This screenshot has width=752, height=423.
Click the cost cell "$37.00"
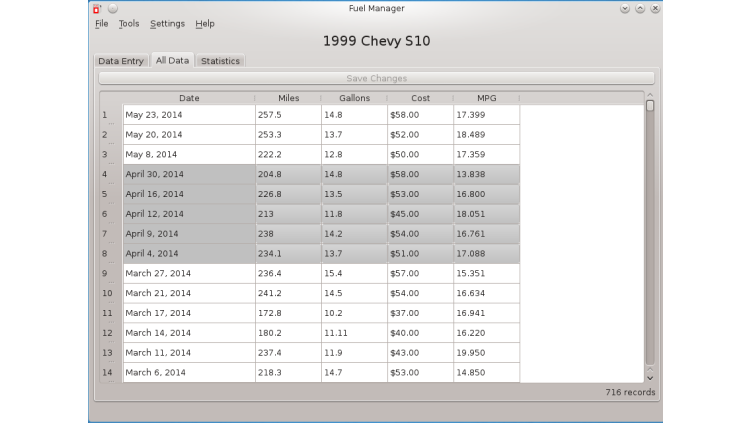[x=421, y=313]
